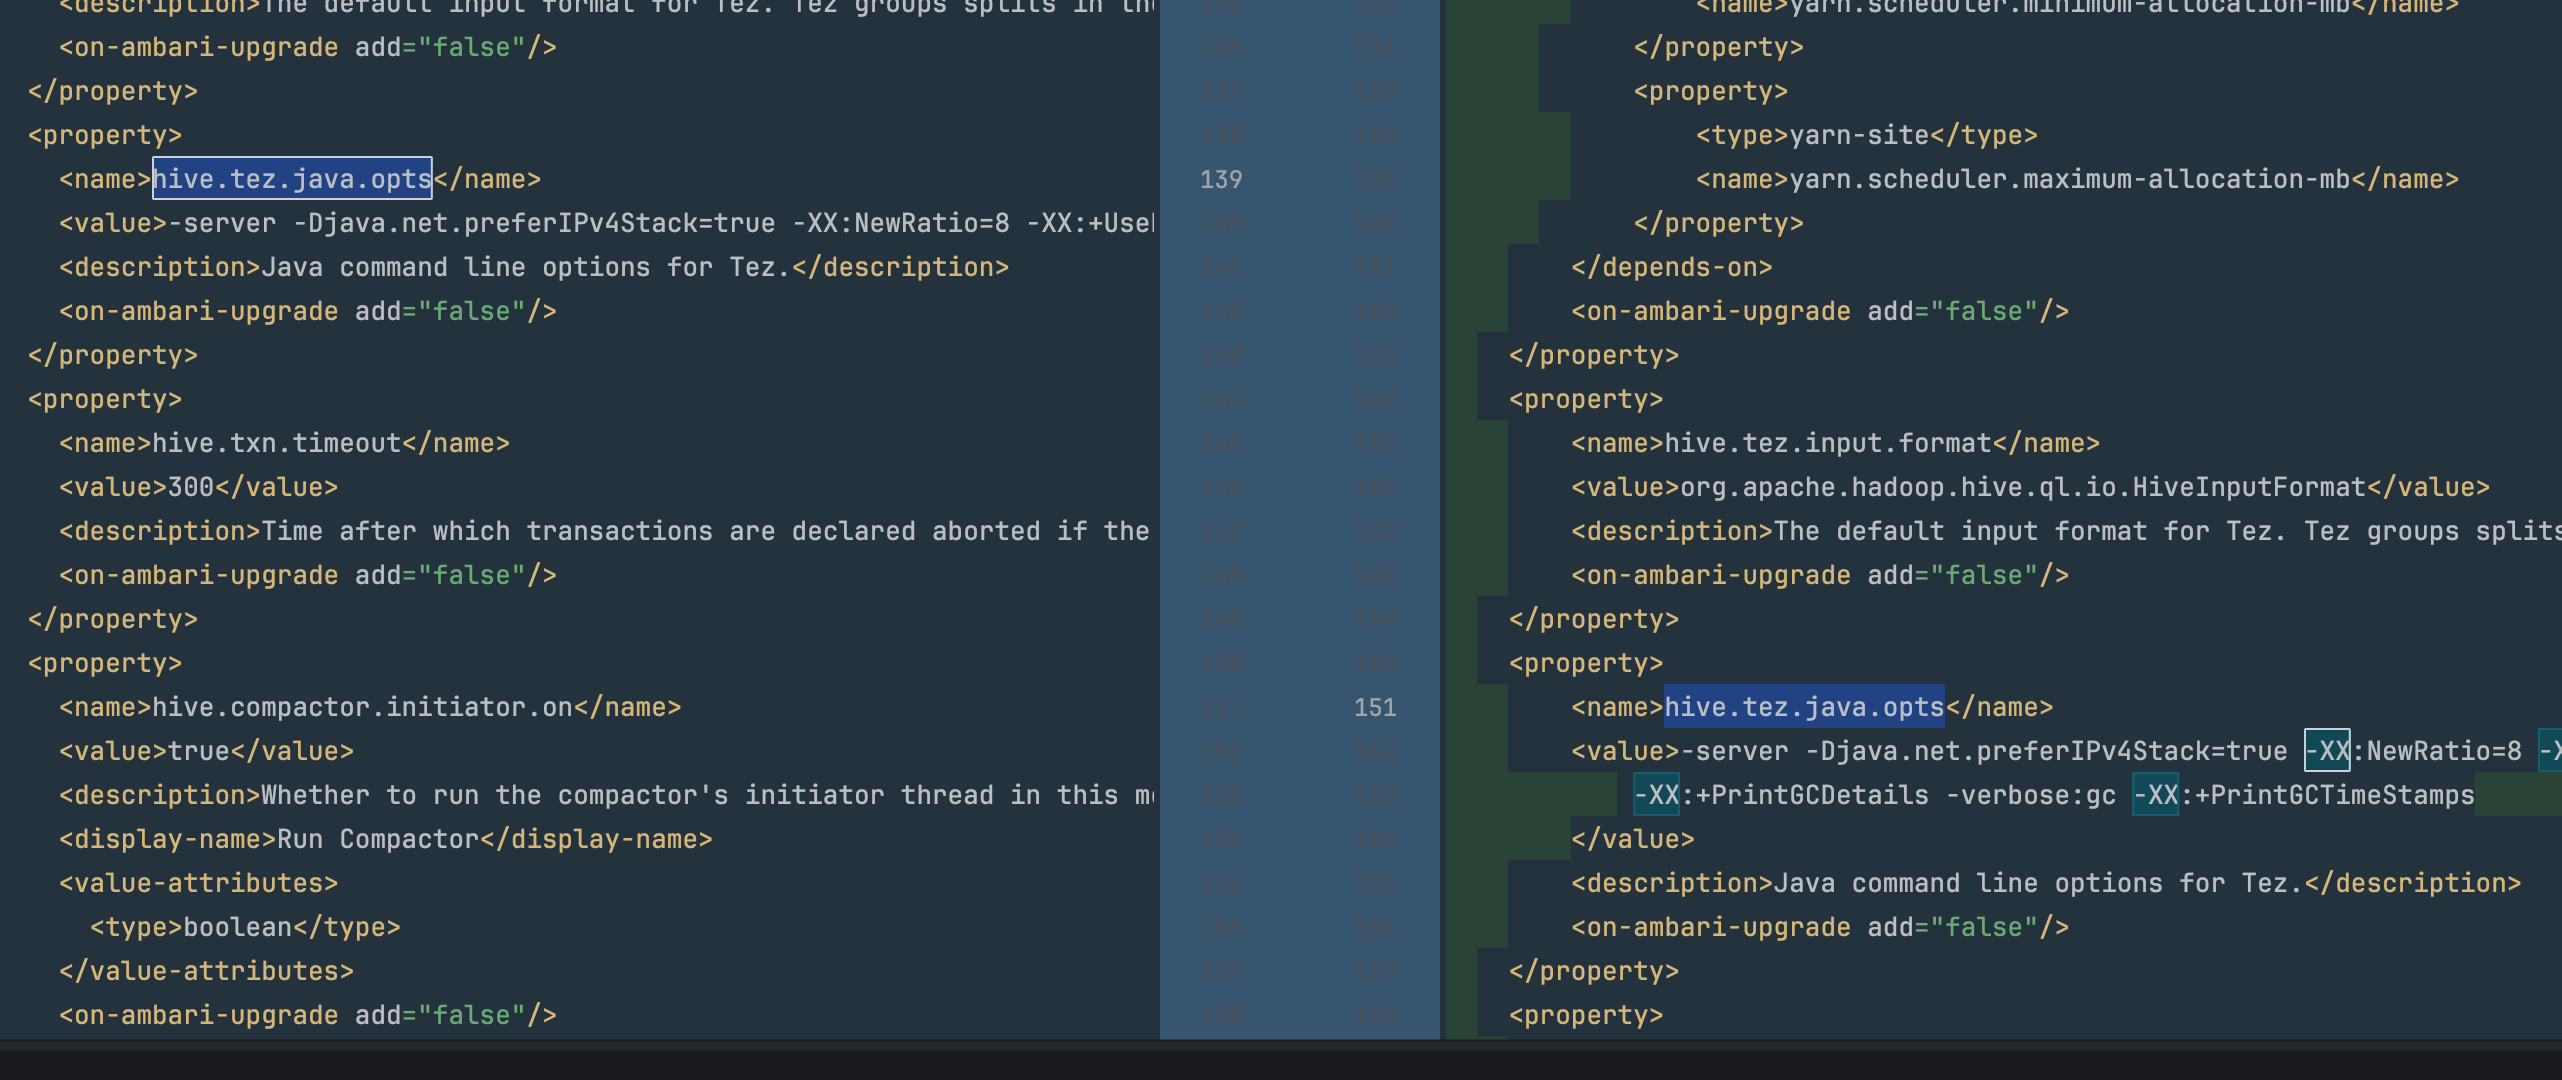Image resolution: width=2562 pixels, height=1080 pixels.
Task: Click the true value under compactor initiator
Action: click(198, 751)
